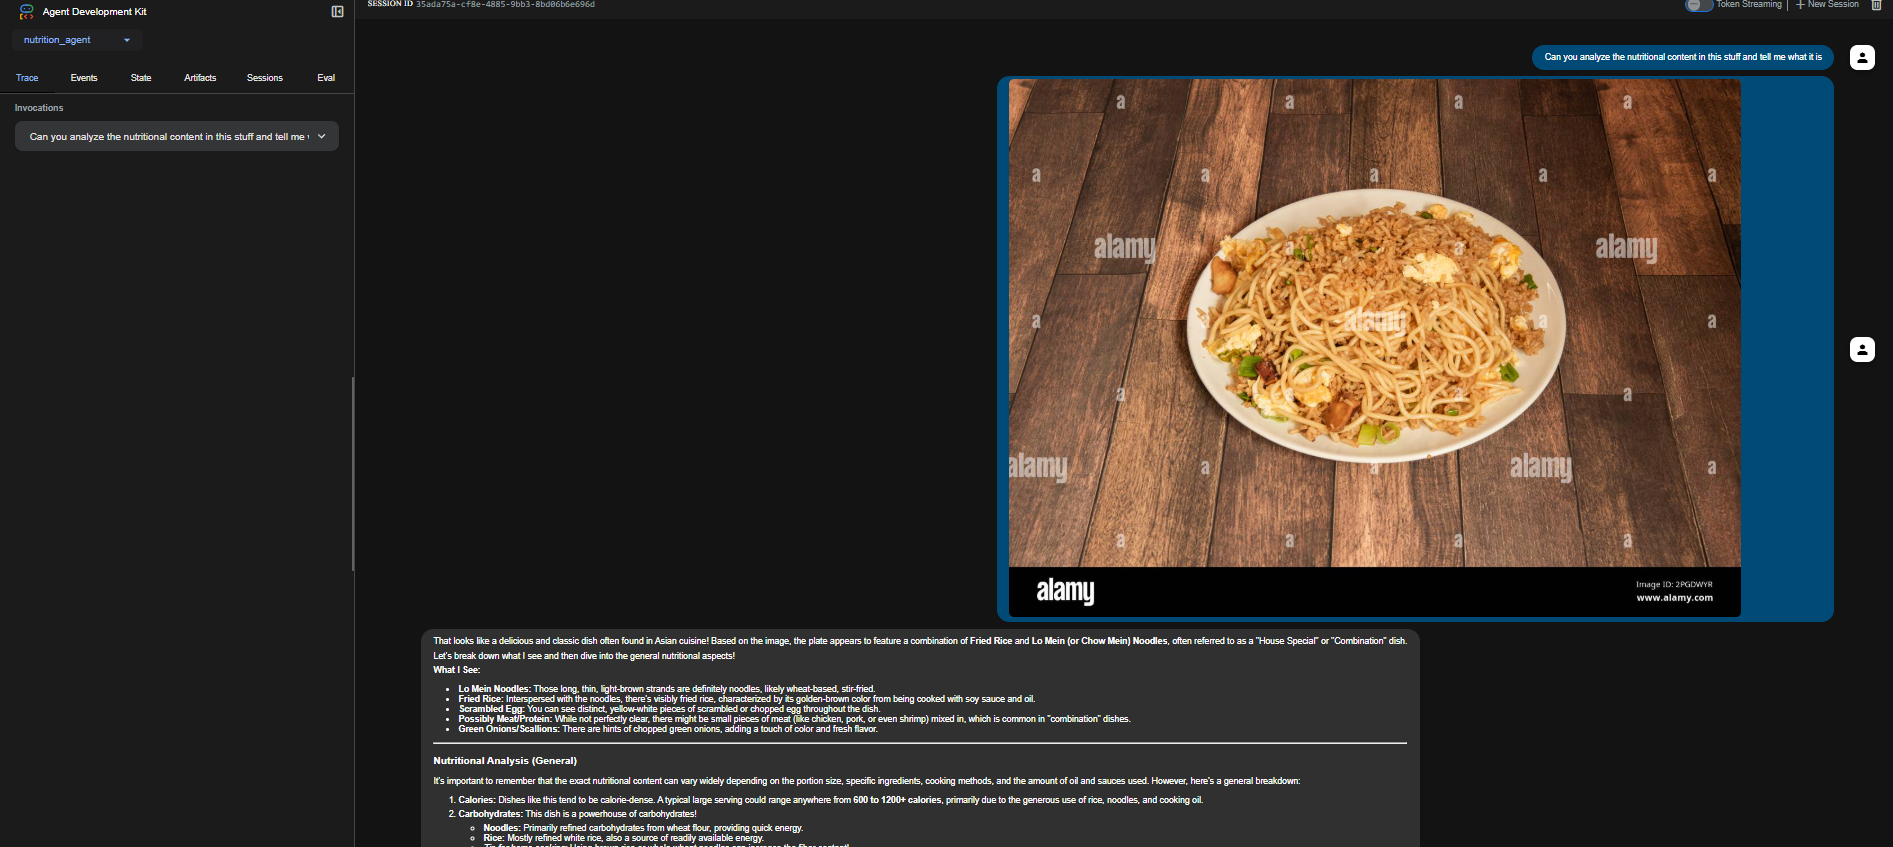Go to the Sessions tab
Screen dimensions: 1893x847
265,78
